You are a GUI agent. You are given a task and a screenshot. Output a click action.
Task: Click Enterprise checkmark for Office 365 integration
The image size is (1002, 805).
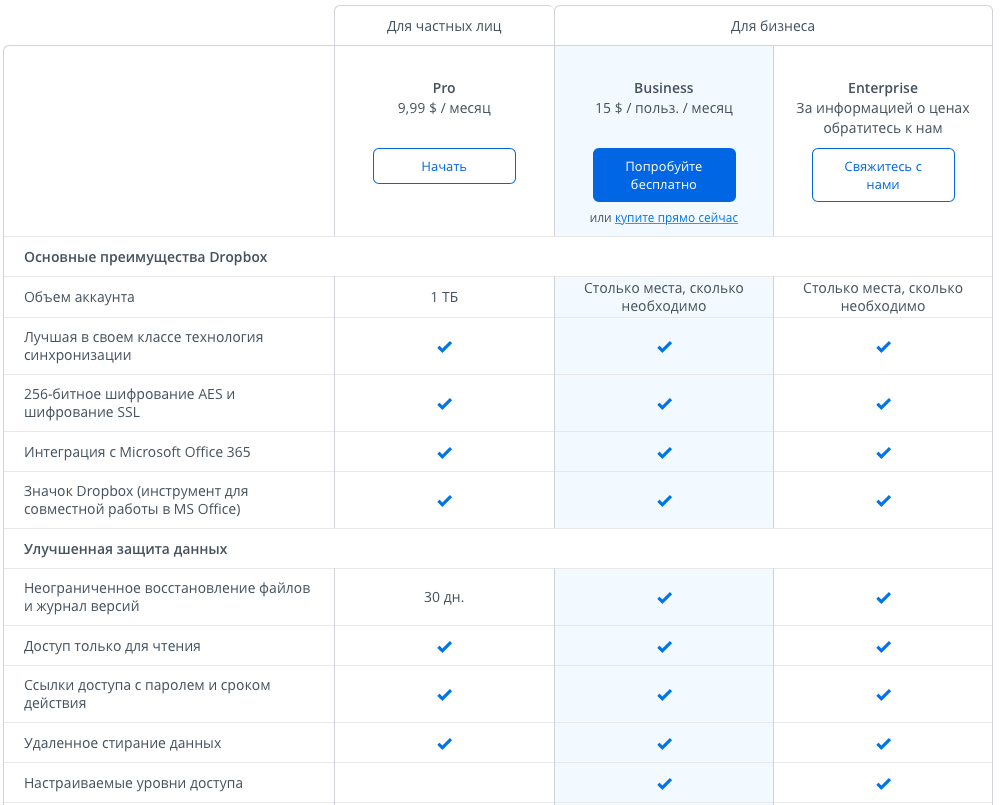tap(883, 453)
